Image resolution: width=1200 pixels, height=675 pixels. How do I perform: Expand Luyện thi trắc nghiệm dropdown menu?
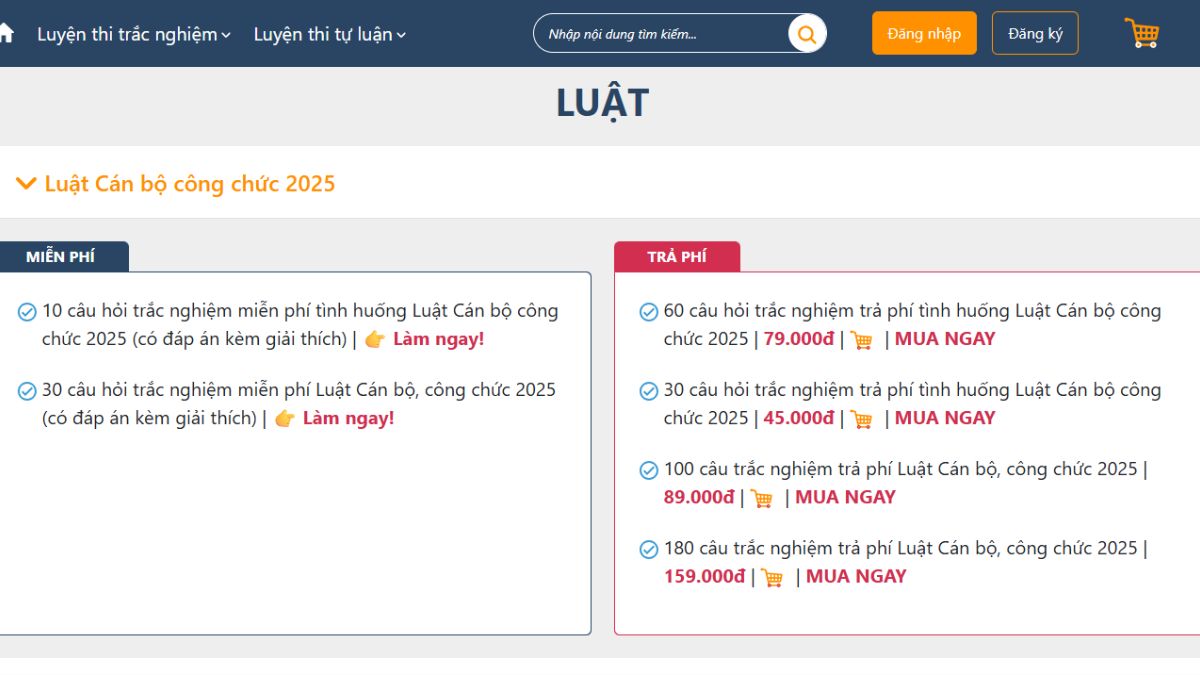134,34
